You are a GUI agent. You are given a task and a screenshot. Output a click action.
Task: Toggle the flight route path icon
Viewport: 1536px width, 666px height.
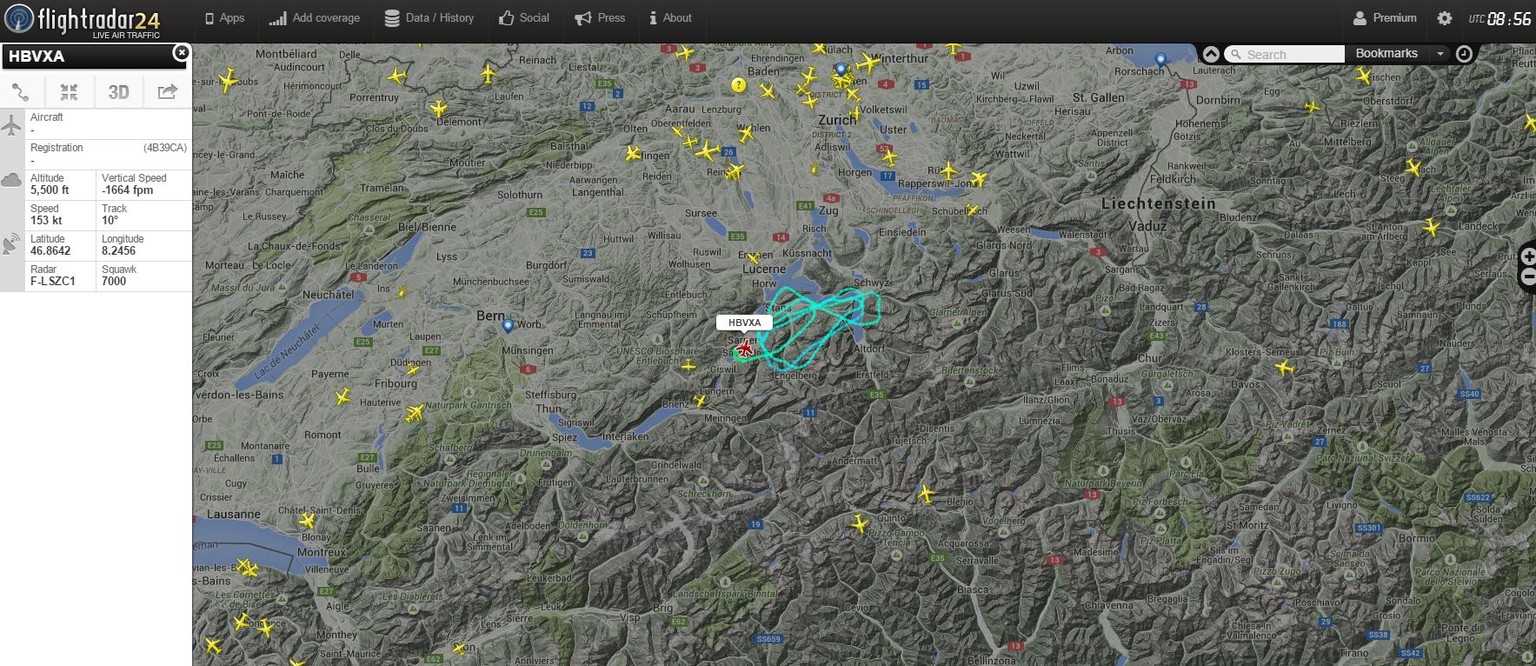click(x=21, y=92)
